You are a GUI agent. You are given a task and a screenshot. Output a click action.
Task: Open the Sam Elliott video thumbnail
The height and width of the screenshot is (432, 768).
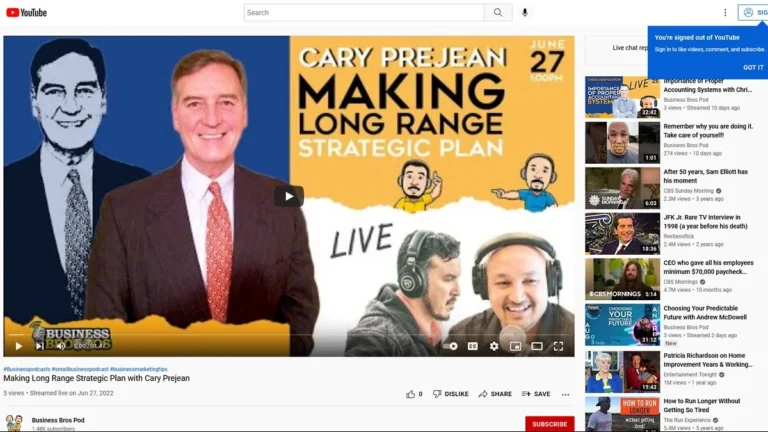click(622, 188)
